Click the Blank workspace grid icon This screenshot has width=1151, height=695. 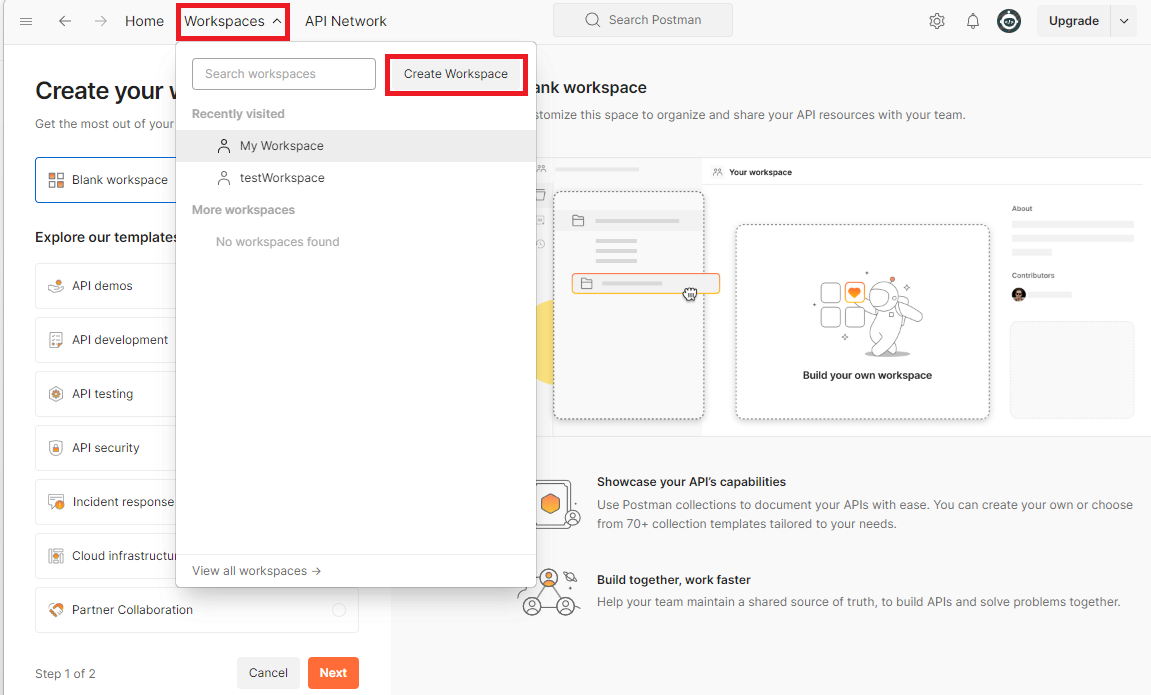point(56,180)
